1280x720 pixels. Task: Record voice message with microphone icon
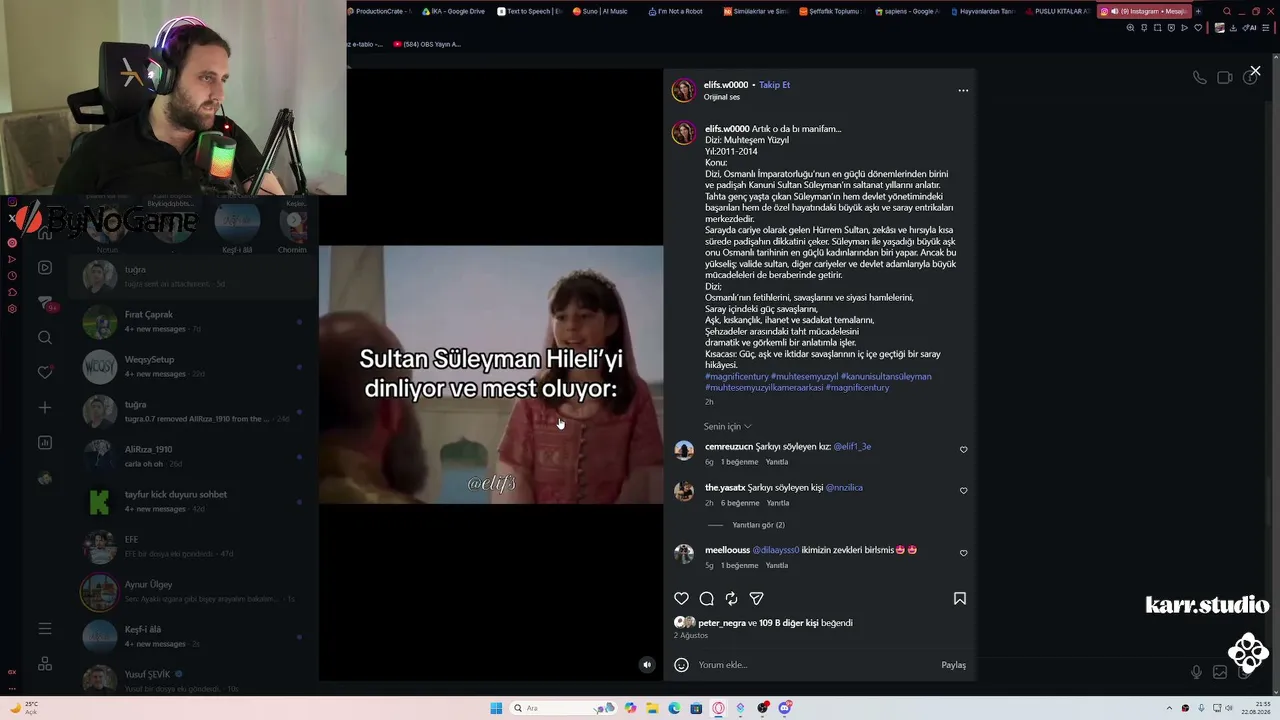point(1196,672)
